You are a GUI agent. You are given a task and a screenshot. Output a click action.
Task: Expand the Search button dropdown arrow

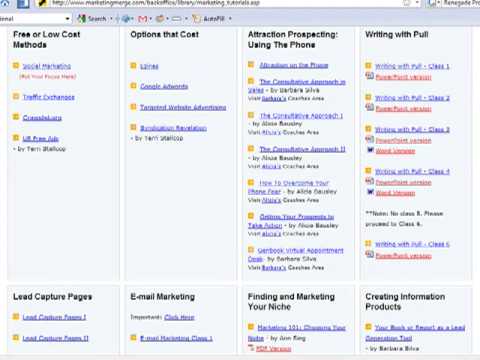coord(111,19)
